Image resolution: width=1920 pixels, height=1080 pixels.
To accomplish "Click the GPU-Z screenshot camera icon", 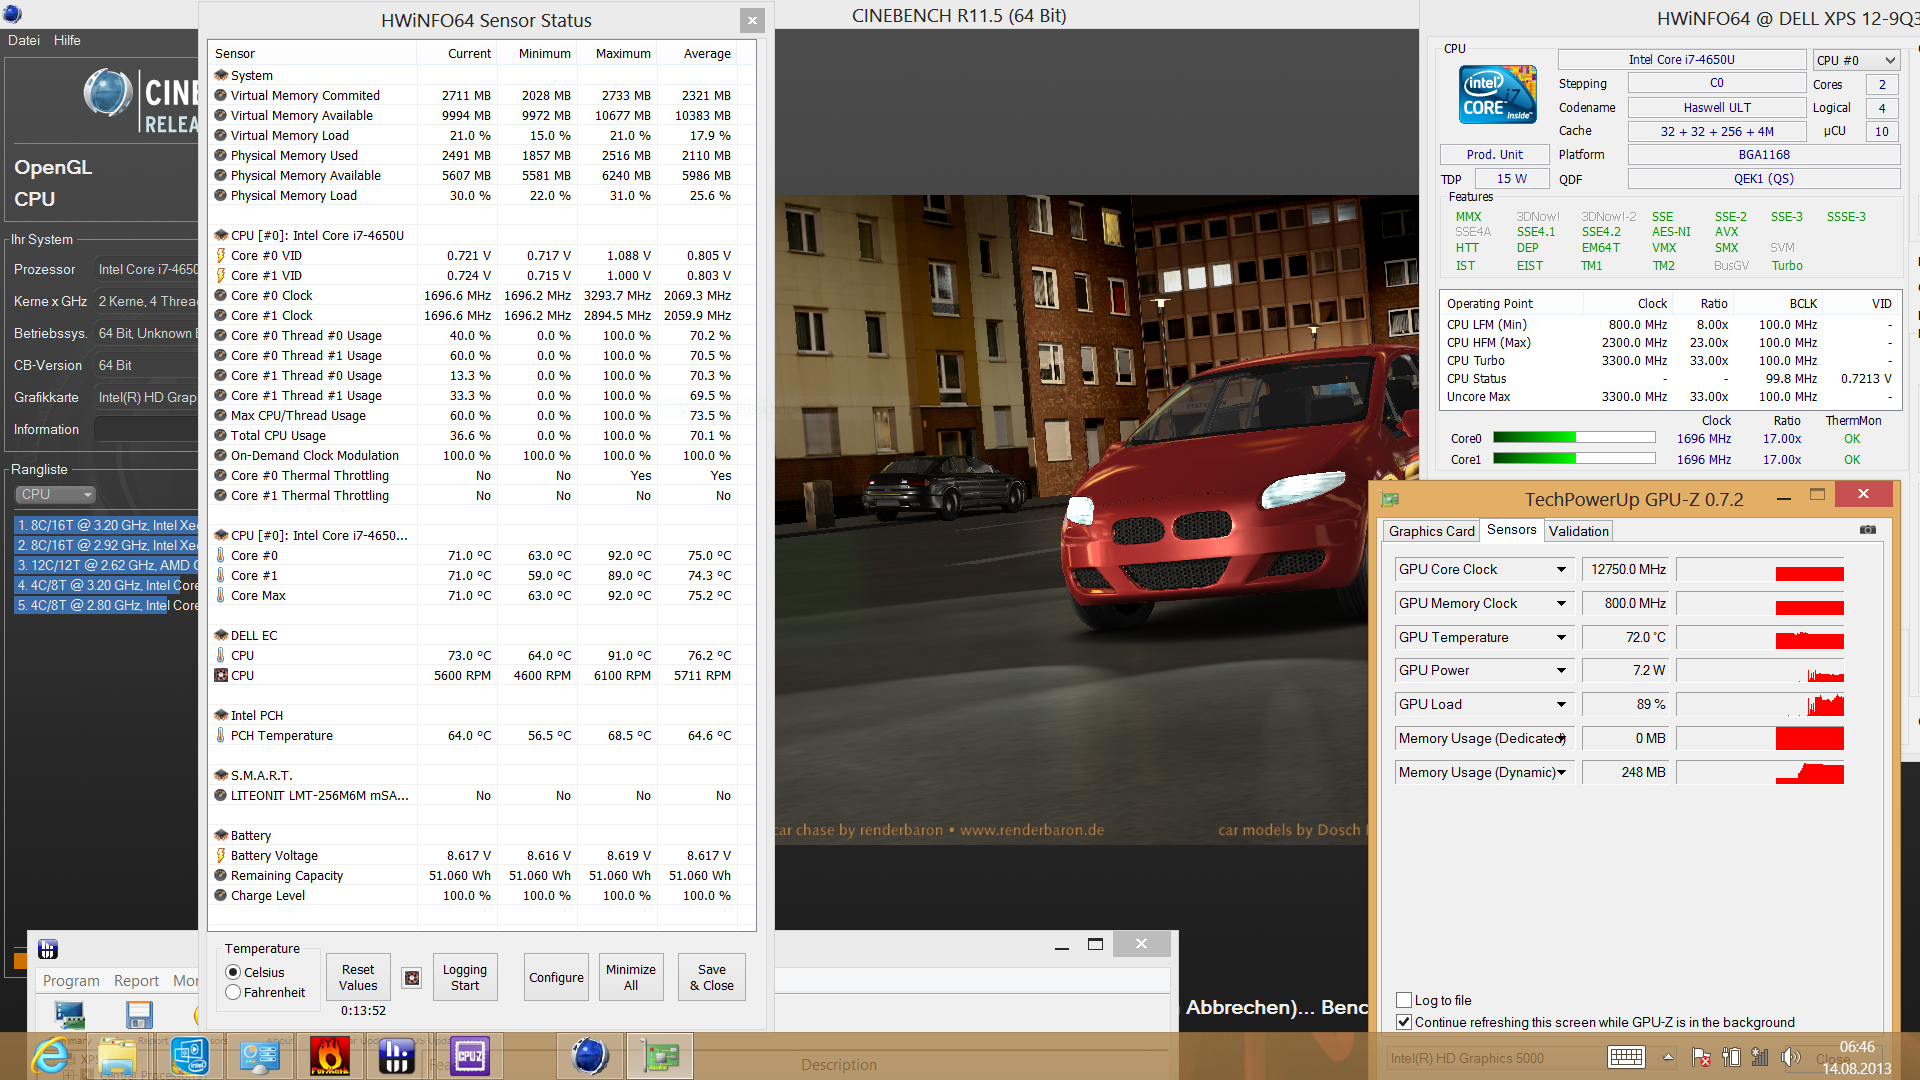I will (x=1867, y=530).
